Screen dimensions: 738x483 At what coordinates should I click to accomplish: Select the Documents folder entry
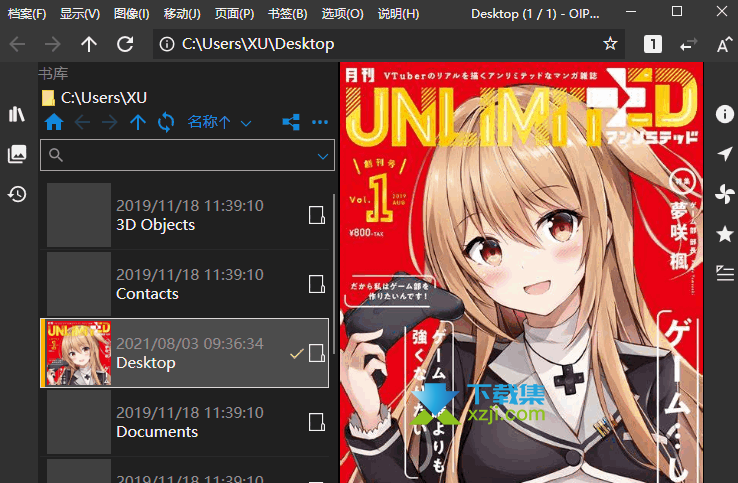point(185,422)
